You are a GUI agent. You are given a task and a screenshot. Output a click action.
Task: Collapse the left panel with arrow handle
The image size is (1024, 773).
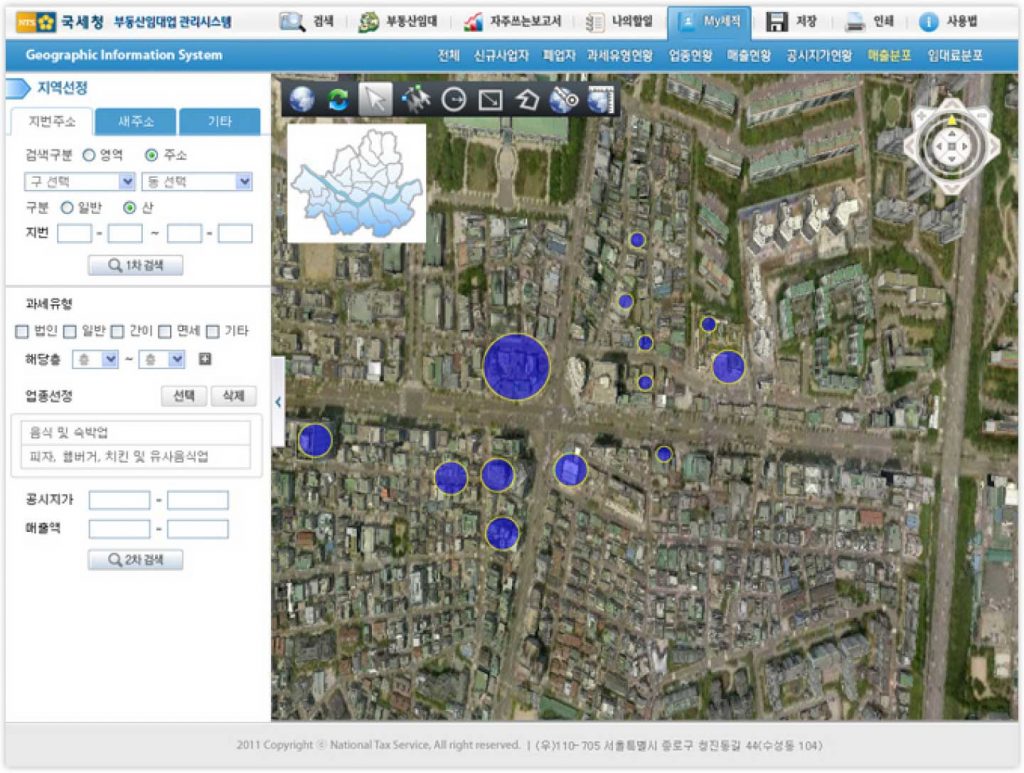[x=277, y=402]
